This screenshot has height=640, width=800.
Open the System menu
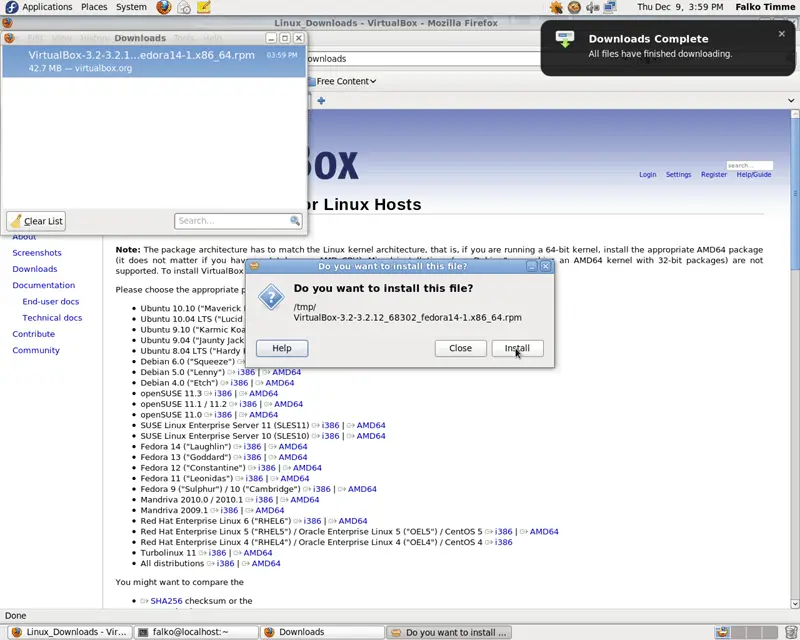point(131,7)
